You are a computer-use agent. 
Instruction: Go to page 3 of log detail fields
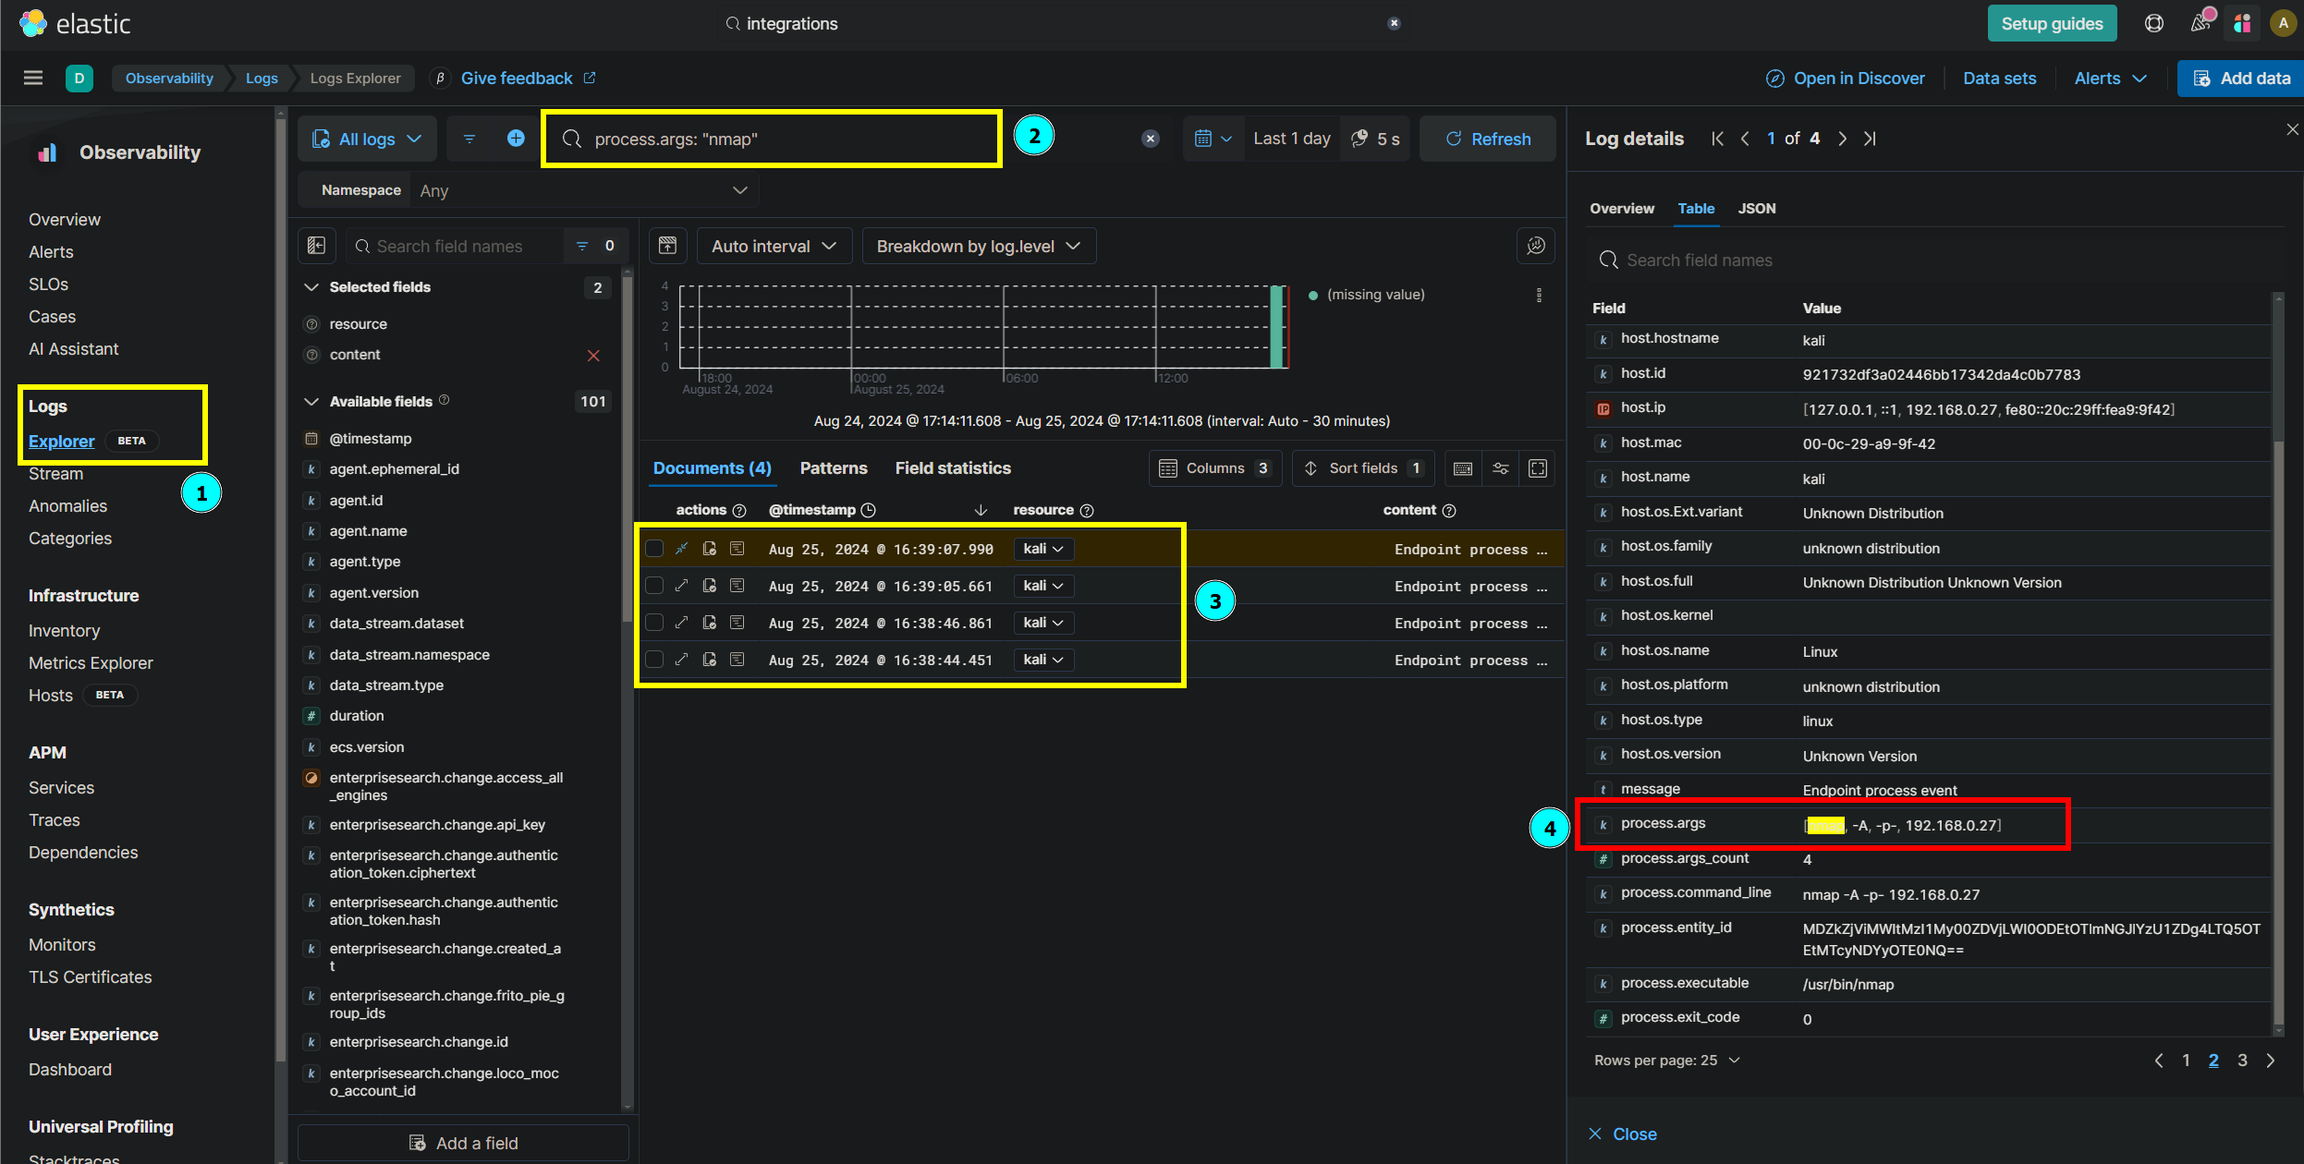click(2242, 1060)
